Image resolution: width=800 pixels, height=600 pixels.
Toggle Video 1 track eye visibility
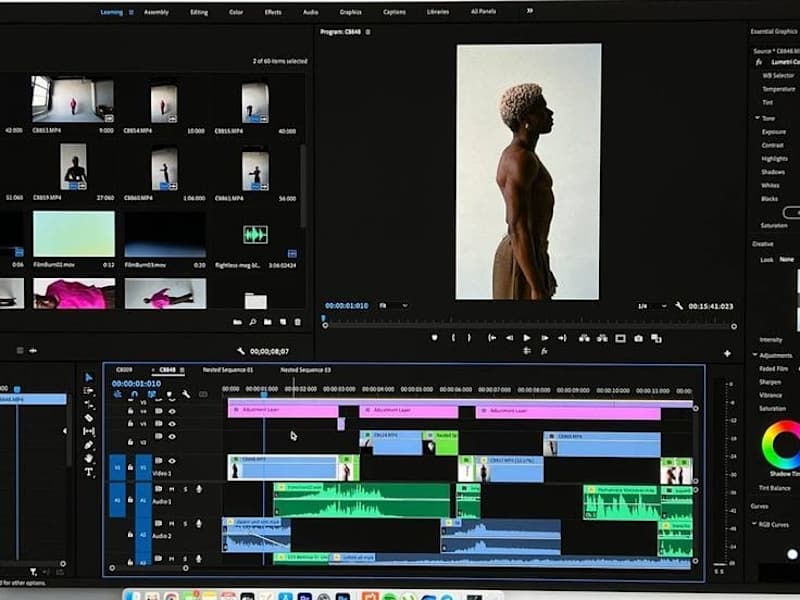click(172, 461)
